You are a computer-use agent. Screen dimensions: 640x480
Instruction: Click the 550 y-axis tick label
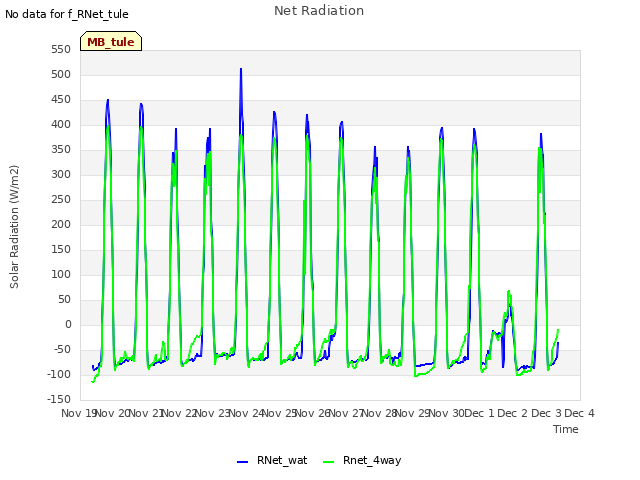[x=61, y=50]
